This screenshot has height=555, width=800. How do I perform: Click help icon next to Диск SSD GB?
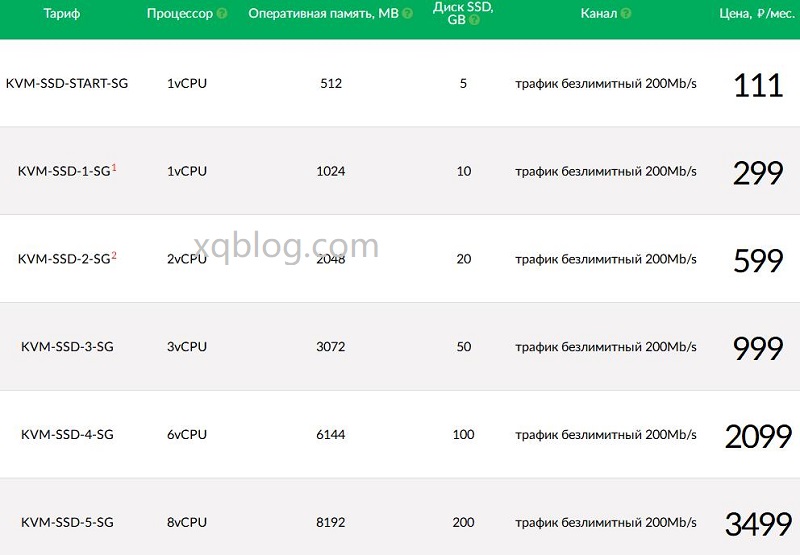(x=474, y=20)
